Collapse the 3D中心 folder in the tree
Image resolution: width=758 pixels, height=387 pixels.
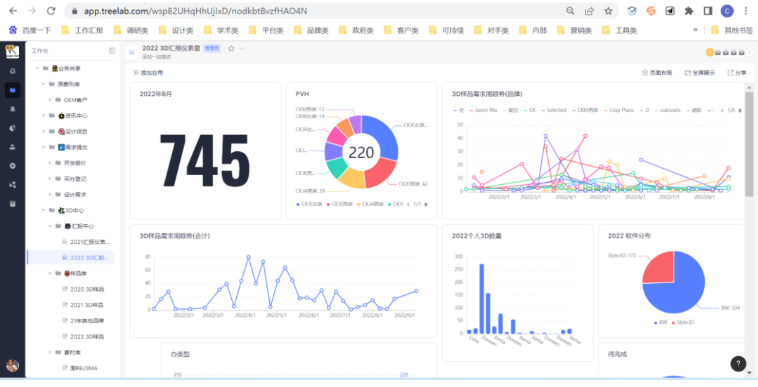[44, 211]
